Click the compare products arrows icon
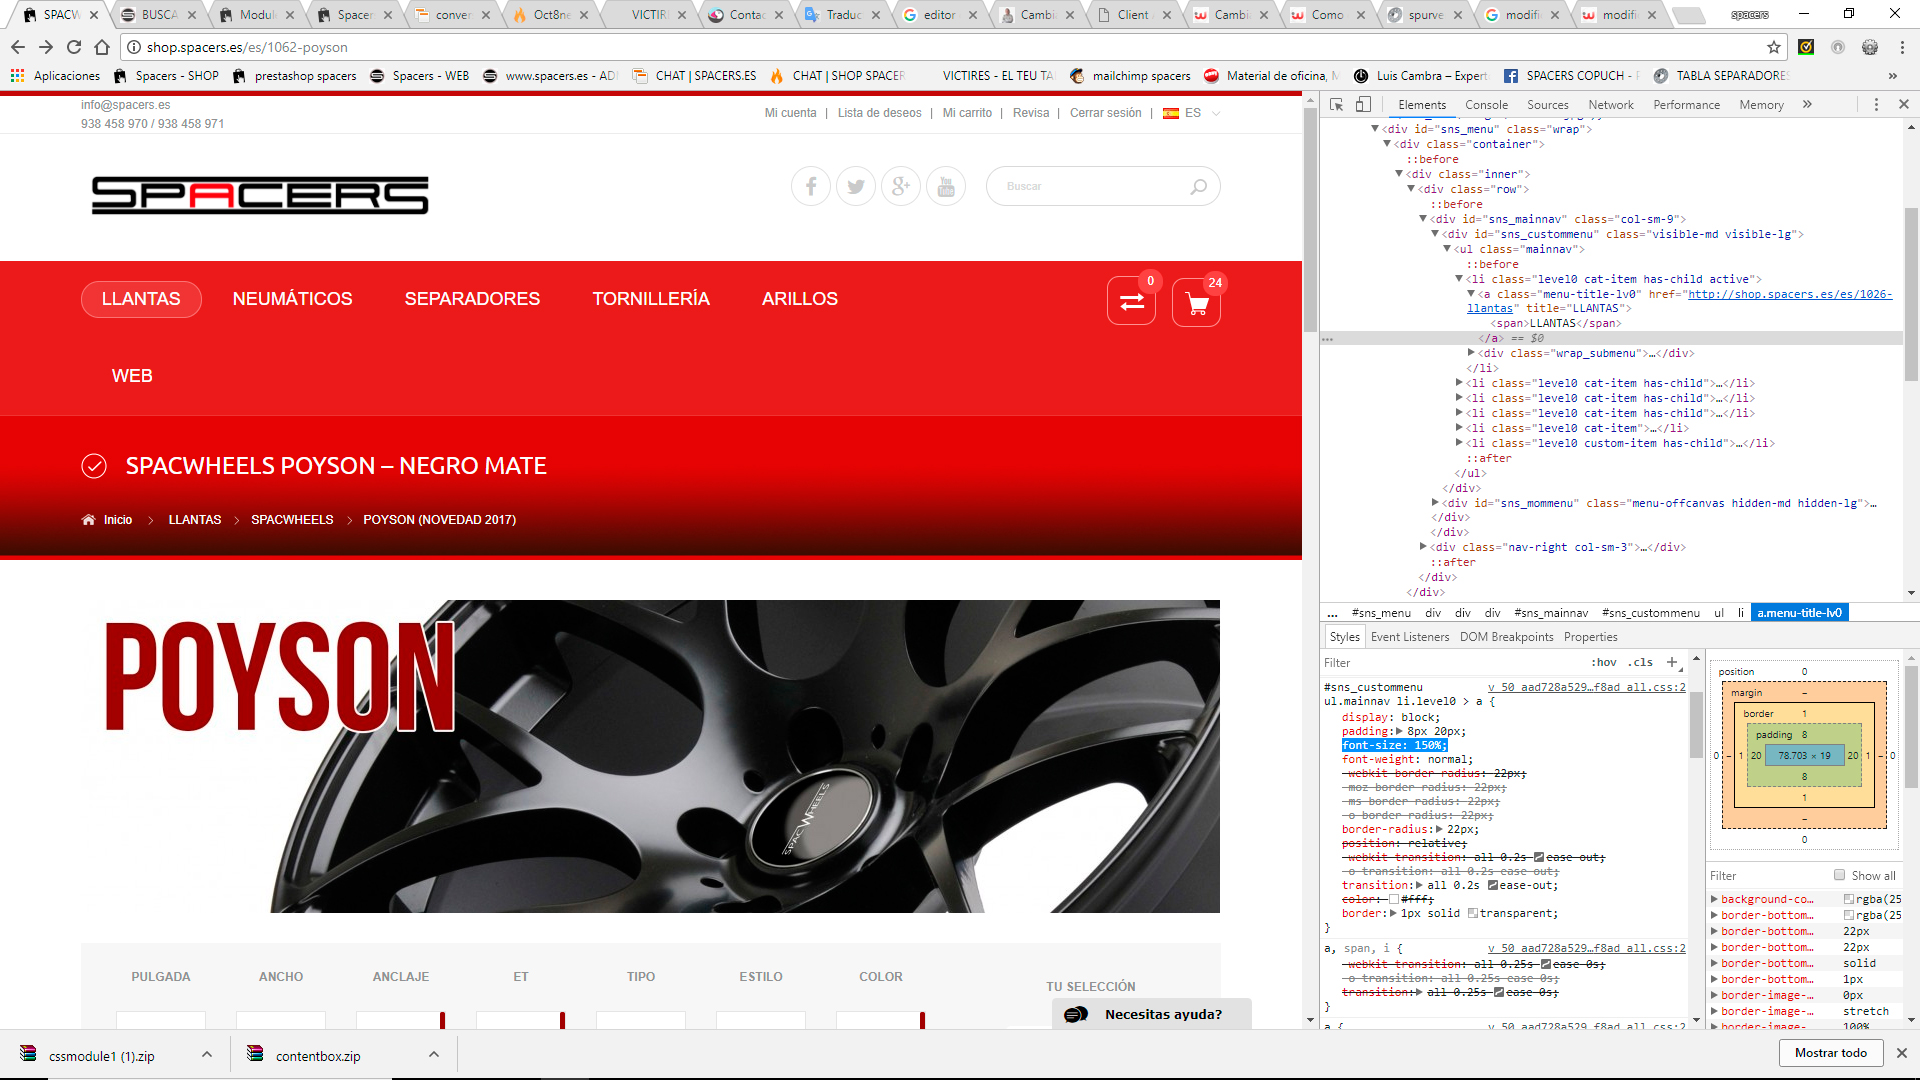 coord(1131,302)
